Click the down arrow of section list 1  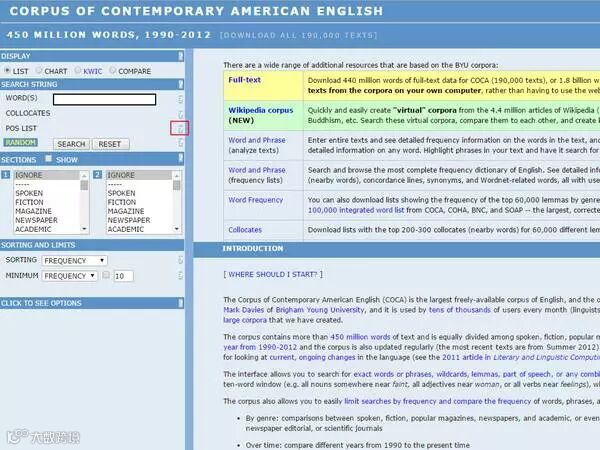coord(84,229)
